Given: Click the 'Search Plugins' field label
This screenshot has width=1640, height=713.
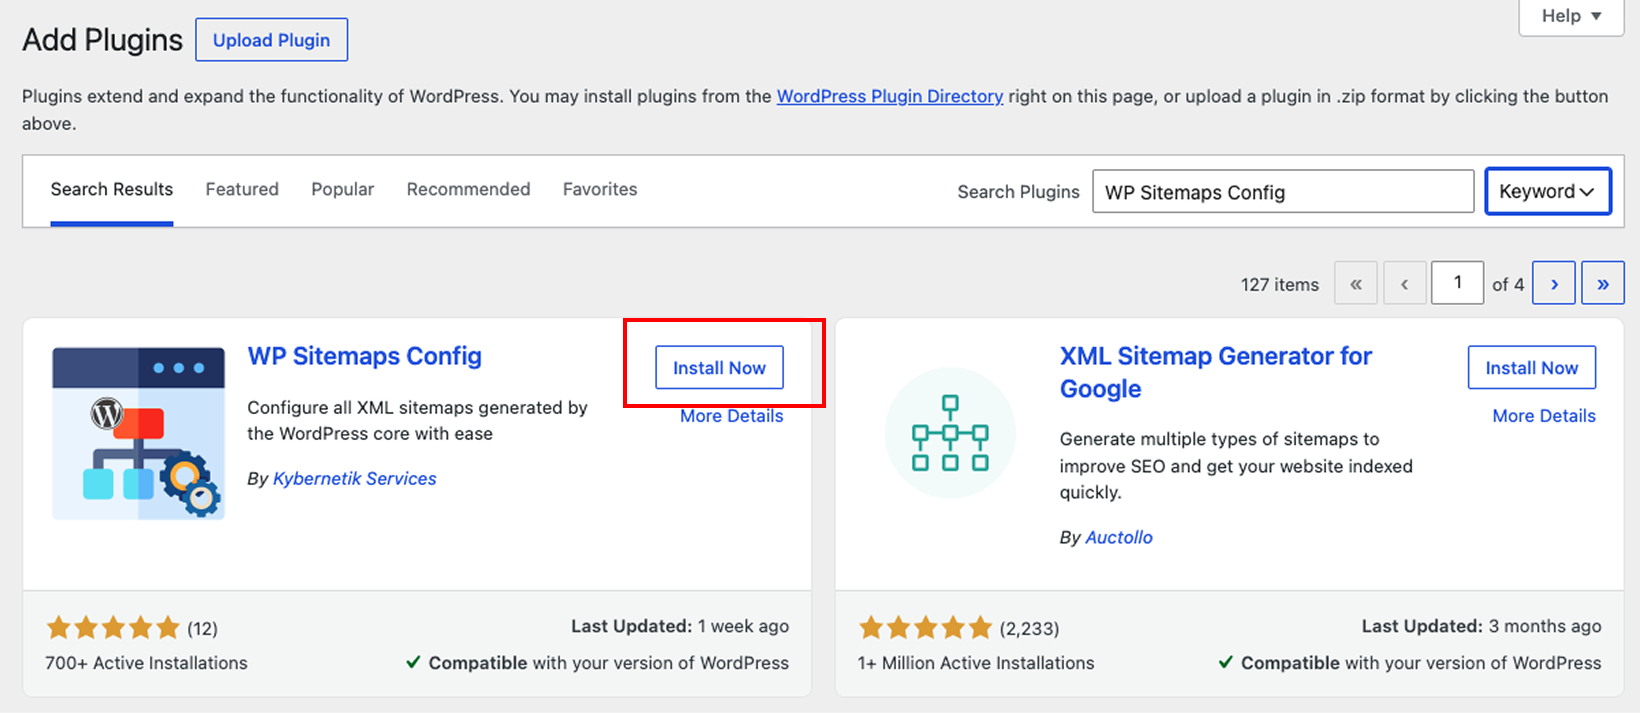Looking at the screenshot, I should click(1018, 192).
